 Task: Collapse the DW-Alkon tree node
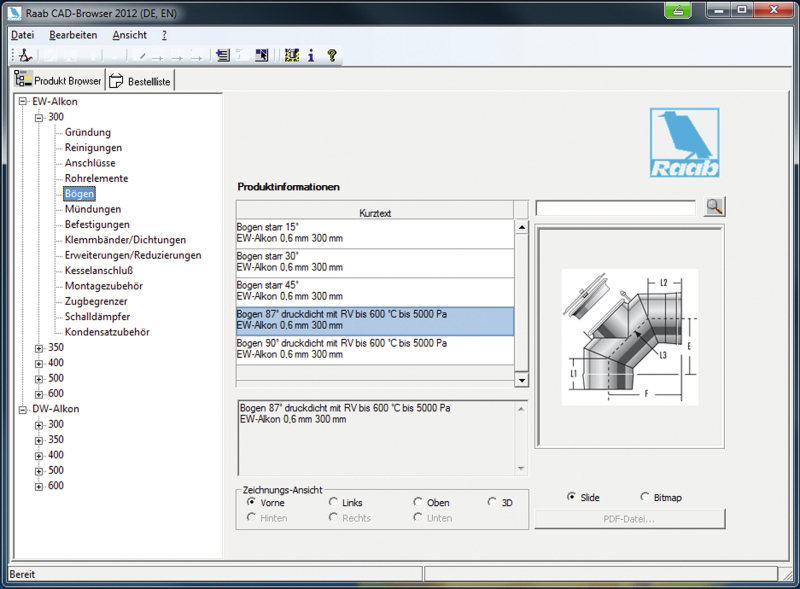click(x=22, y=409)
